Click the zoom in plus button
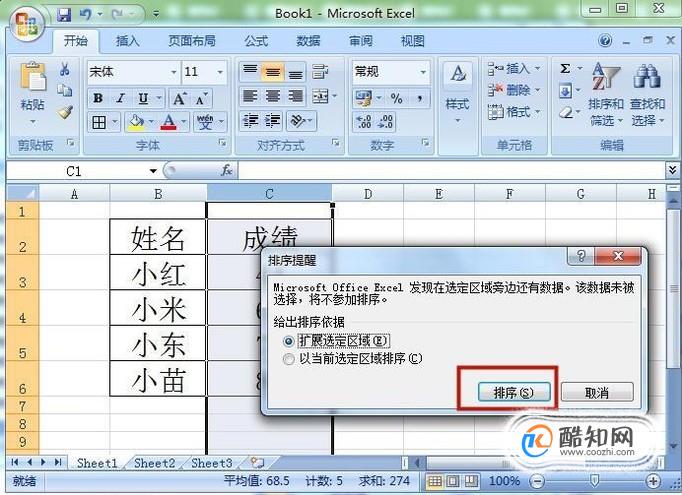 (653, 481)
